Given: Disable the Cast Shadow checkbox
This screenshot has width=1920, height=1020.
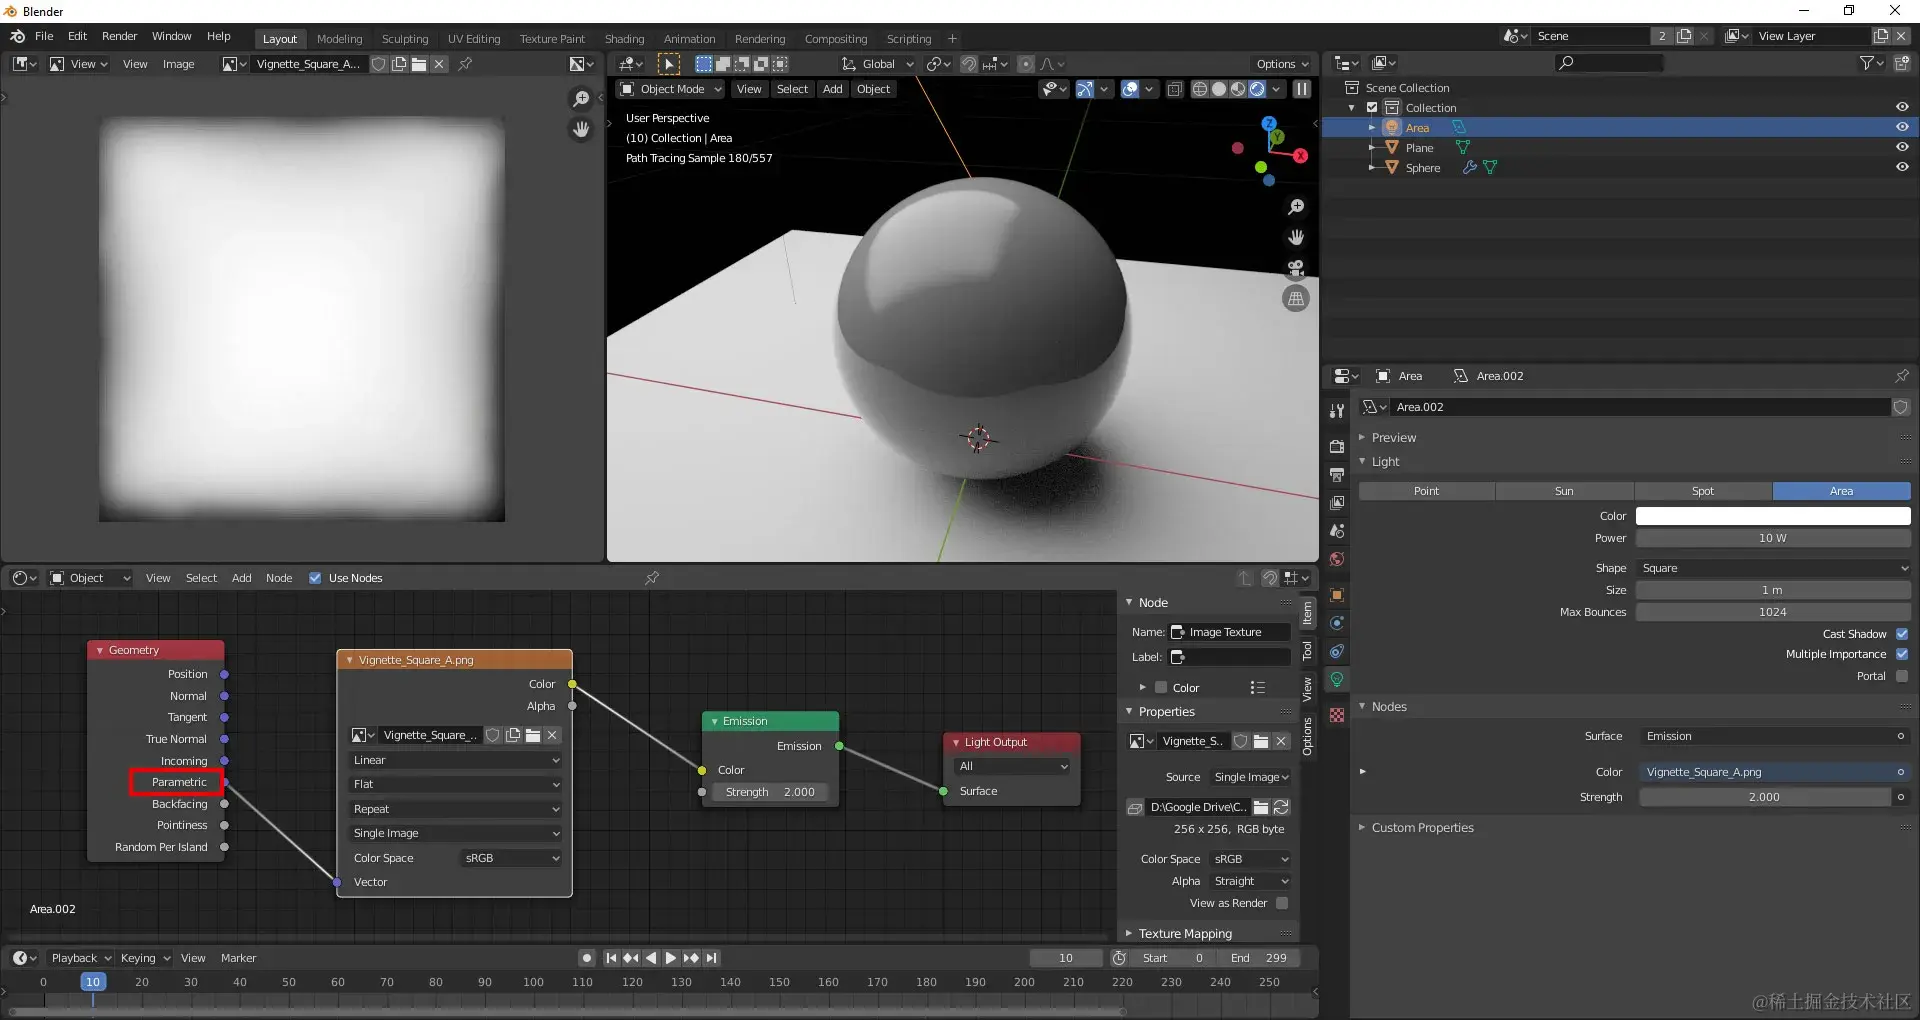Looking at the screenshot, I should click(x=1902, y=634).
